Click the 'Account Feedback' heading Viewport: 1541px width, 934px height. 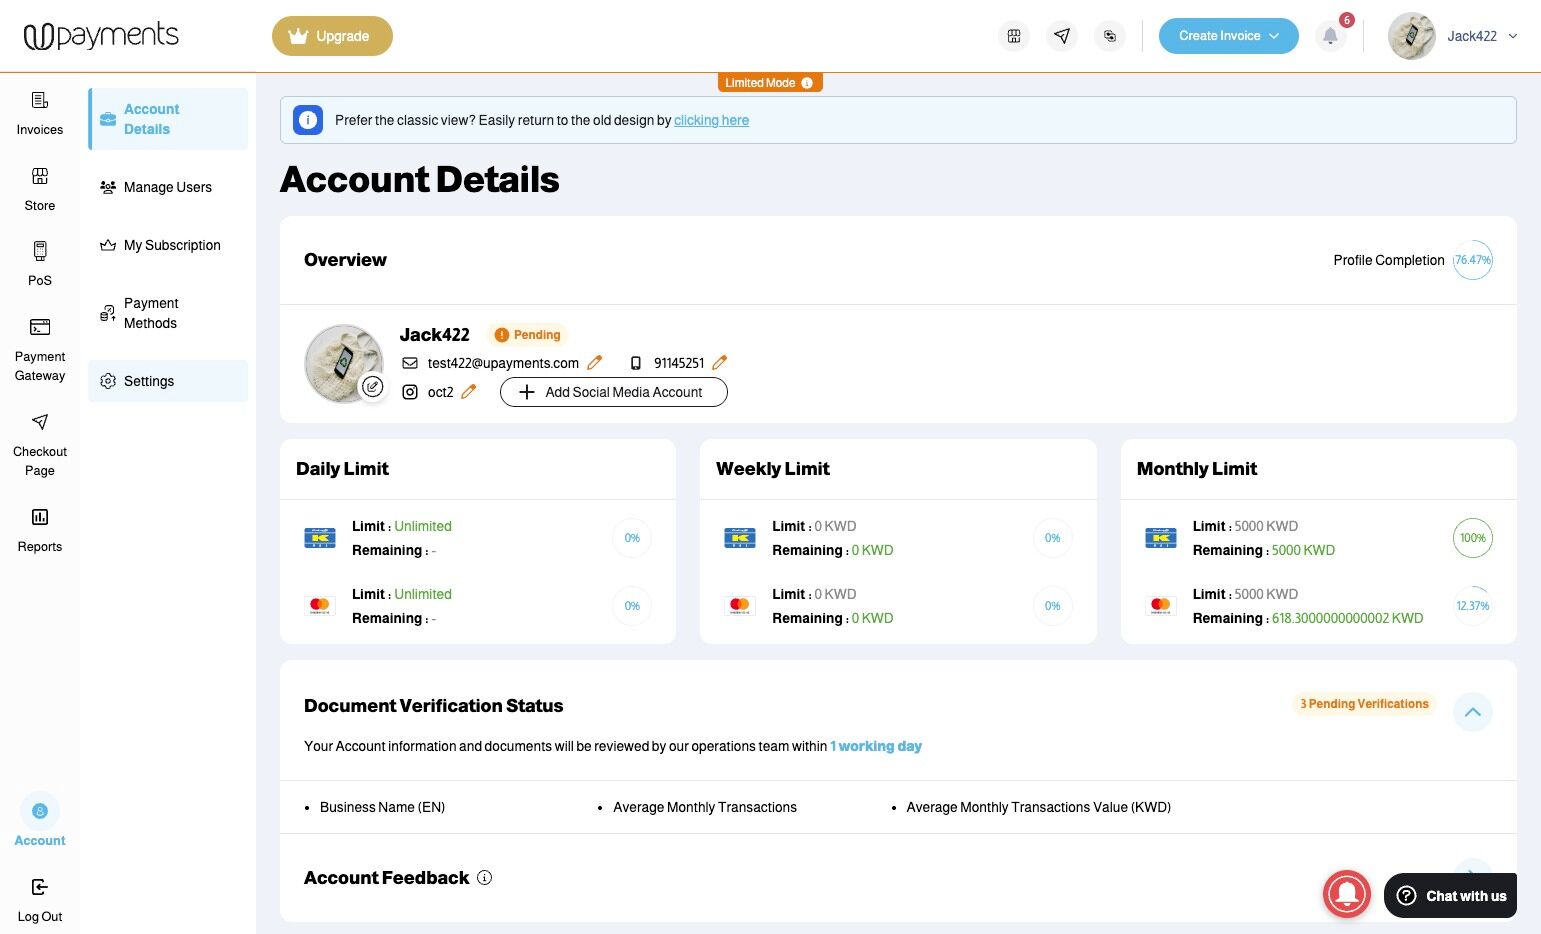tap(386, 878)
